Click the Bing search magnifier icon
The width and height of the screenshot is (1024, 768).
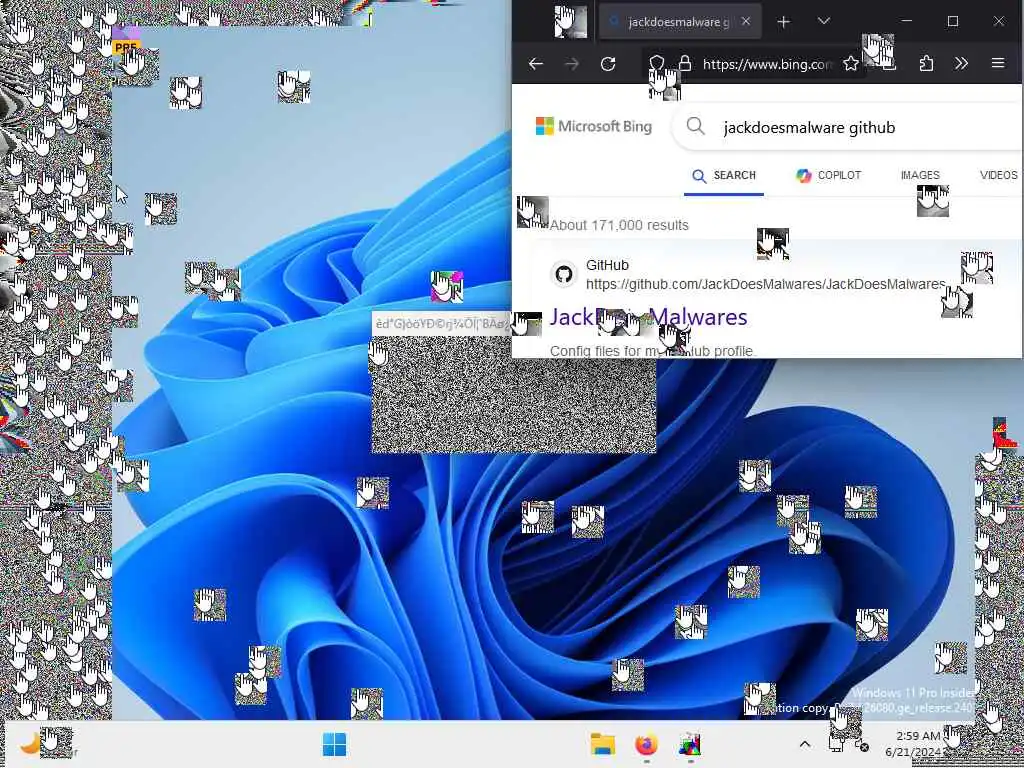pos(696,126)
